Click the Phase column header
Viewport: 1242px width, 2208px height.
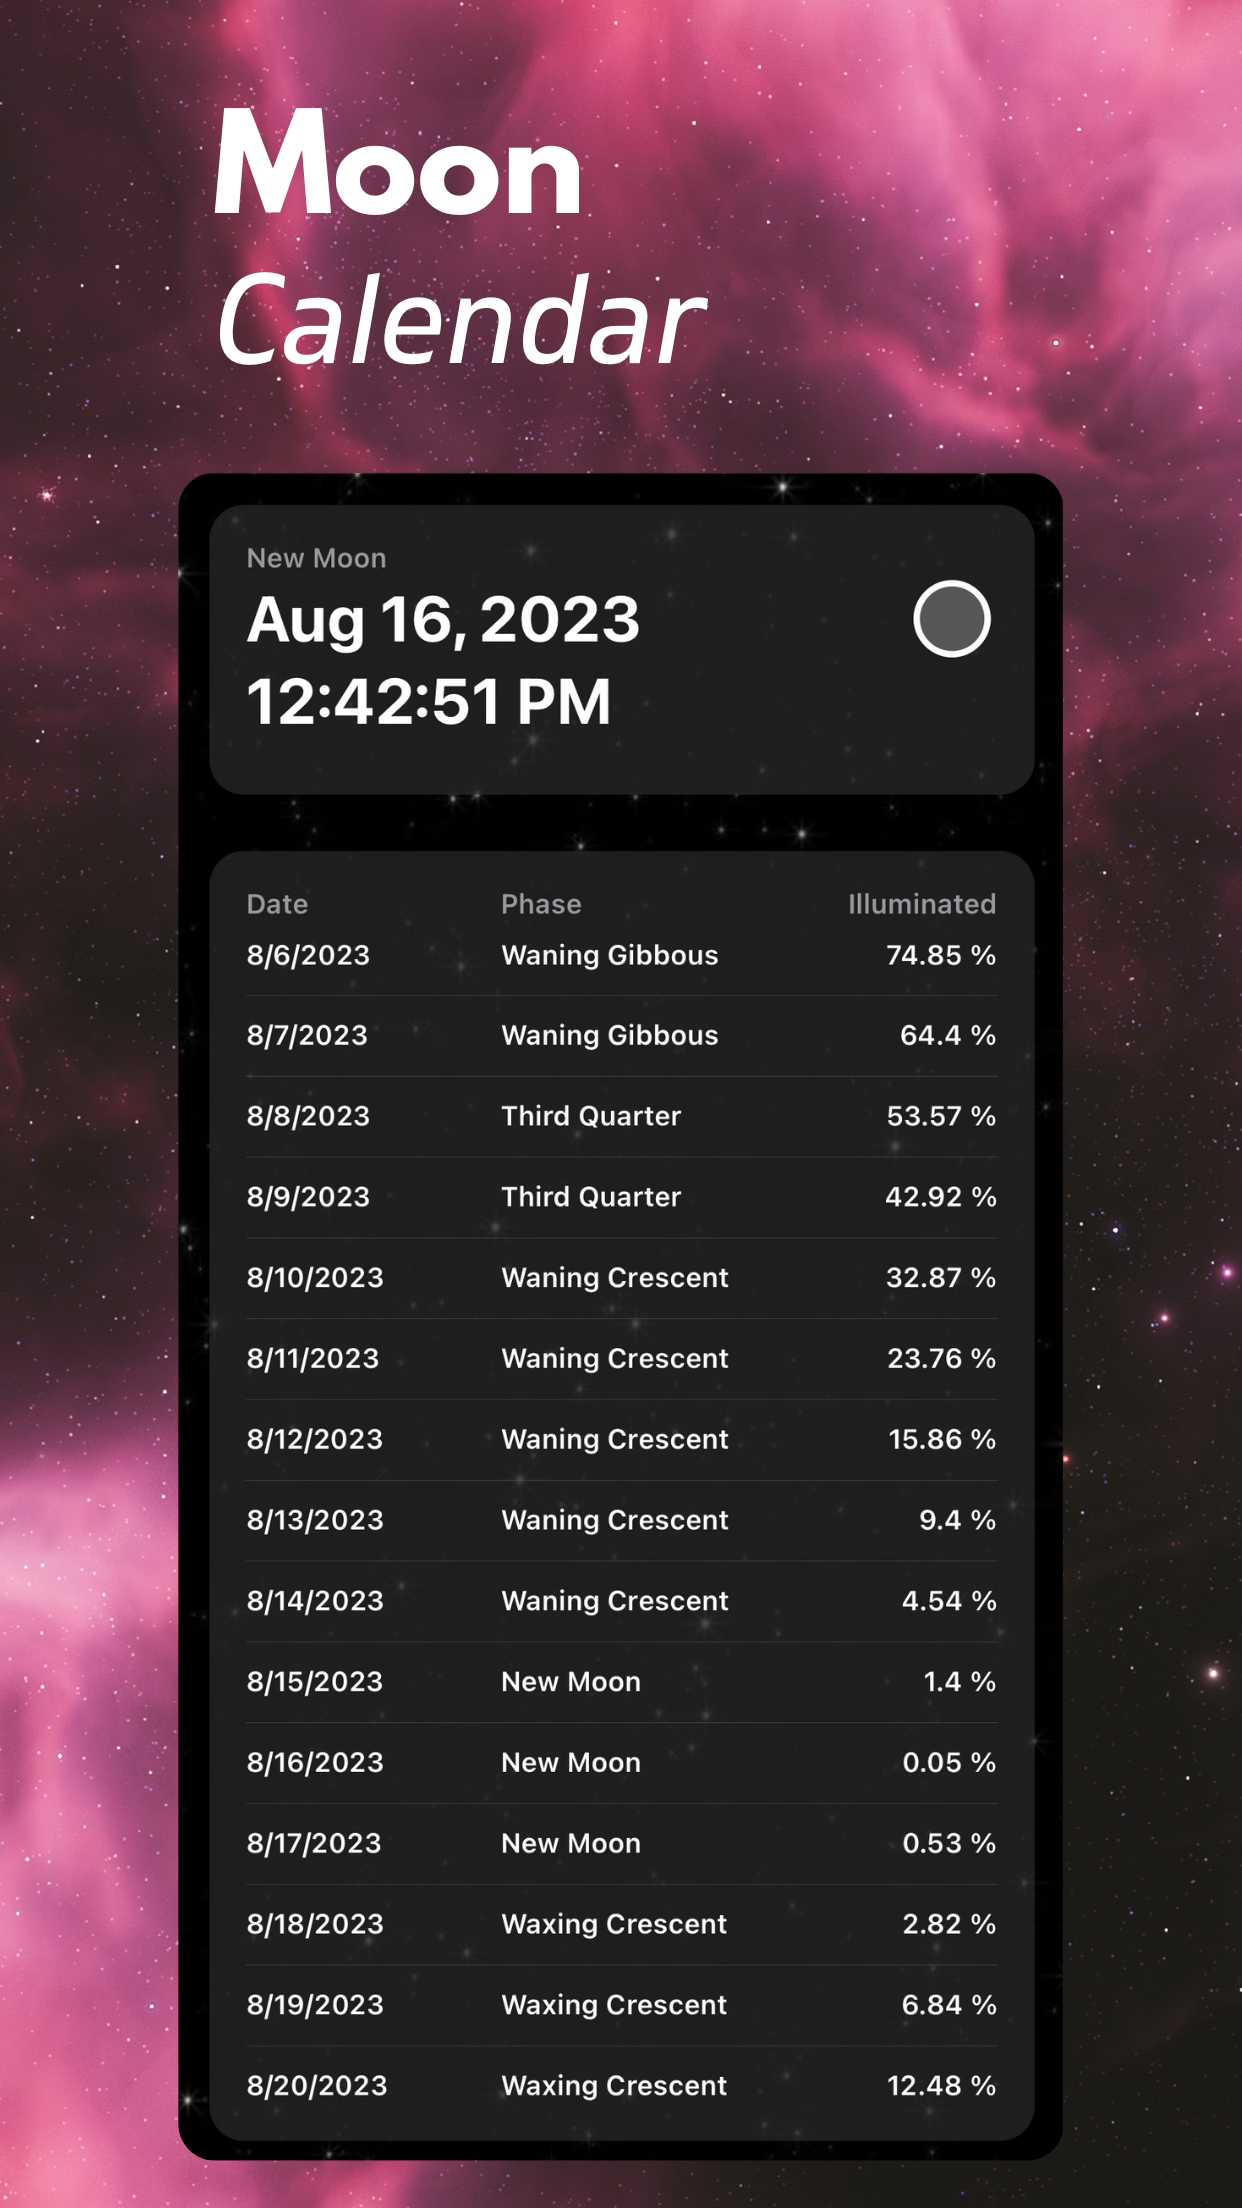(542, 904)
